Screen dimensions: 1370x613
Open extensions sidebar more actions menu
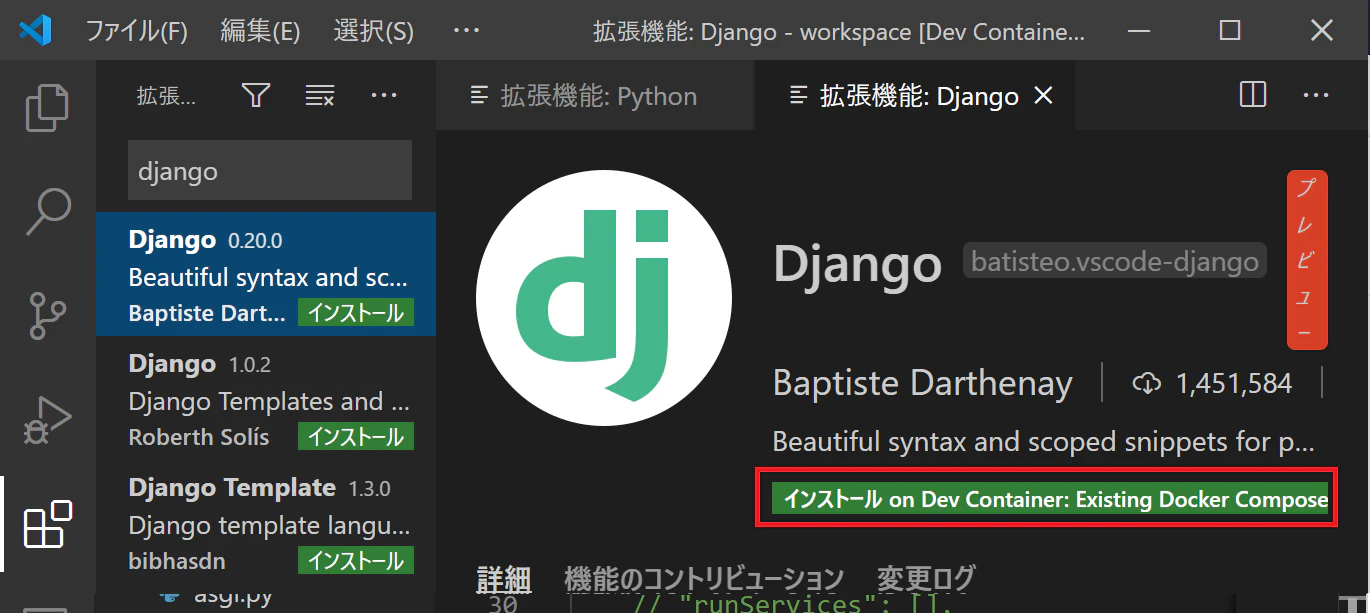pos(384,96)
